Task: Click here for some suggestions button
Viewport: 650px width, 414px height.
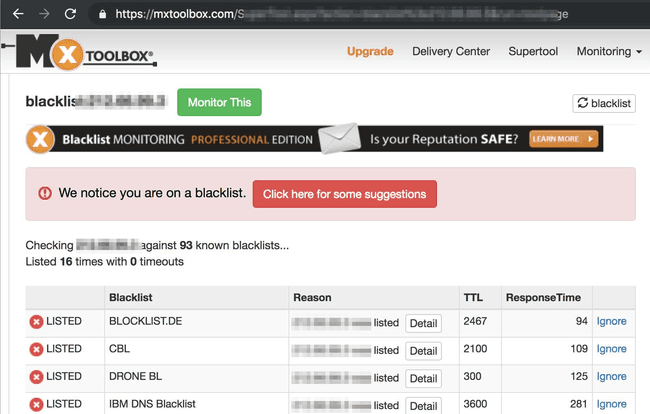Action: click(344, 194)
